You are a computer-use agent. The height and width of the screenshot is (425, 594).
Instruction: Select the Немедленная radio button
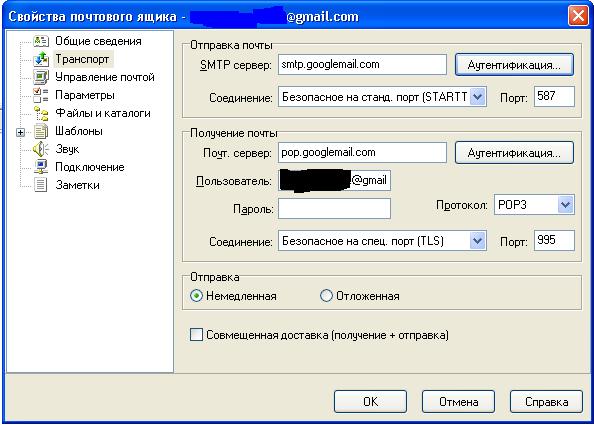coord(196,295)
